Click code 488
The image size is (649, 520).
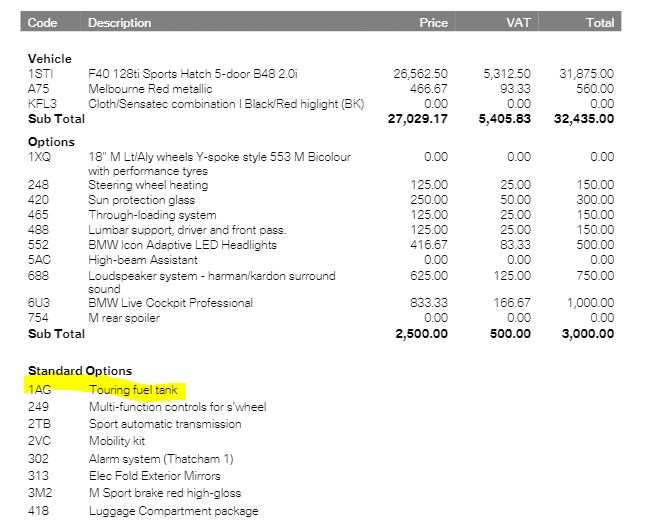point(38,229)
